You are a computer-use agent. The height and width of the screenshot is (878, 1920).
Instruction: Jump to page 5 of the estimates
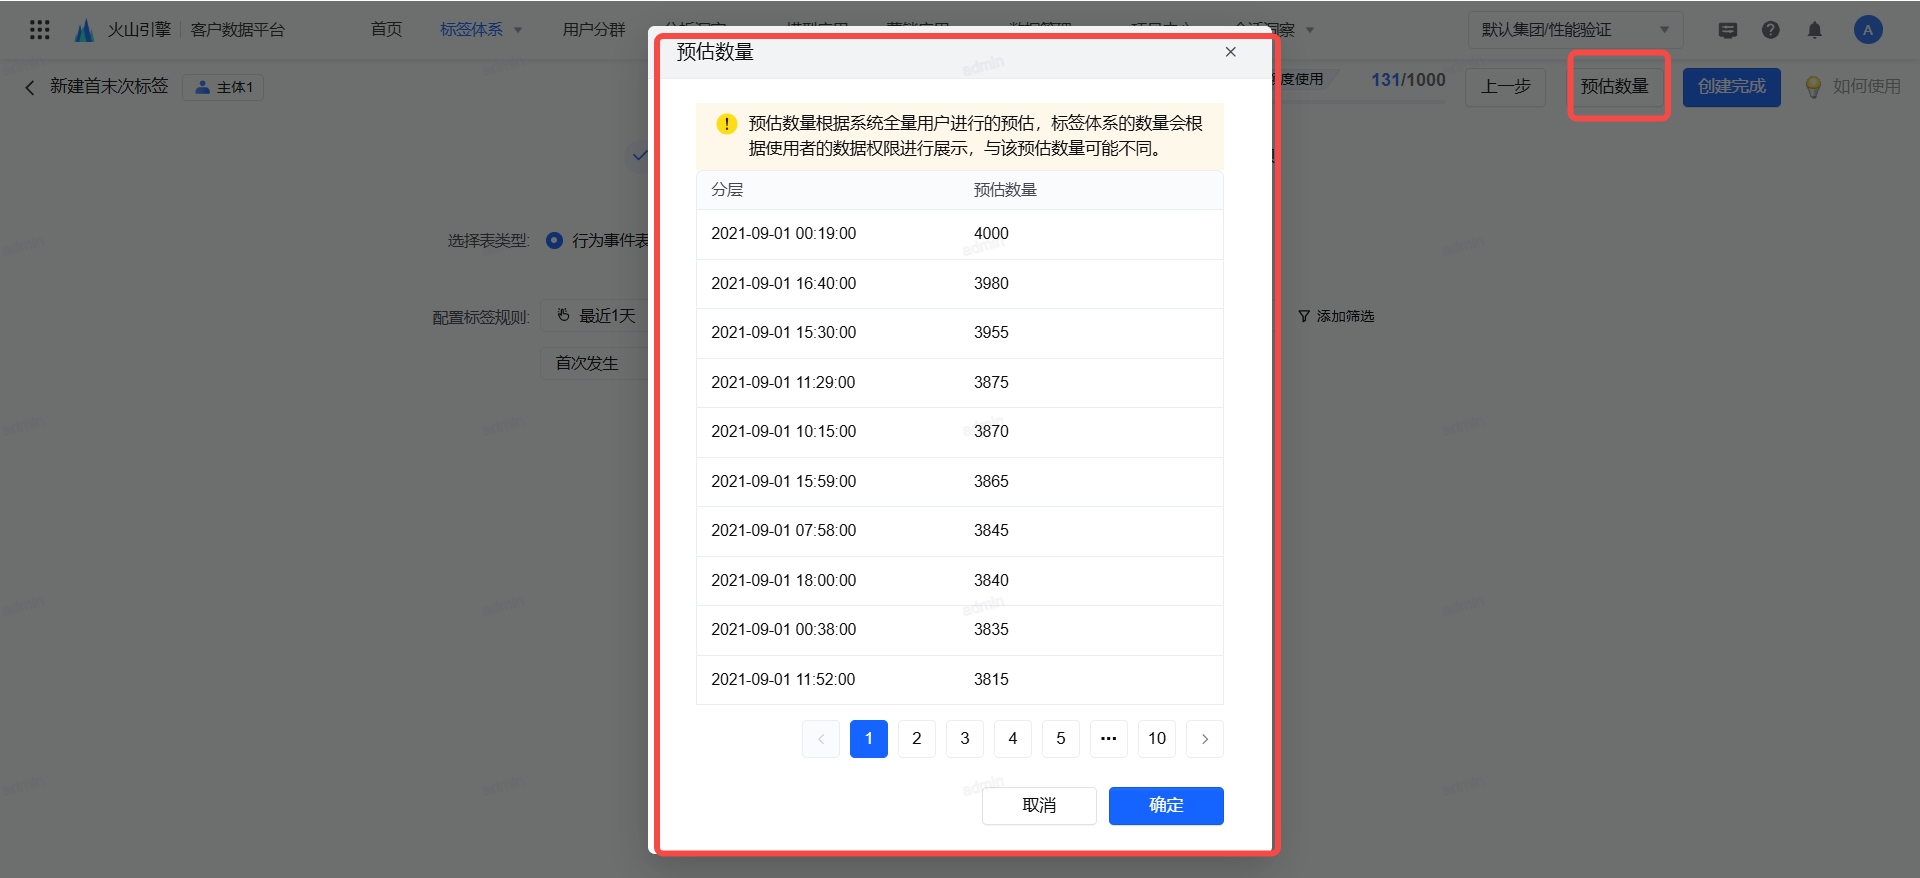[1061, 739]
